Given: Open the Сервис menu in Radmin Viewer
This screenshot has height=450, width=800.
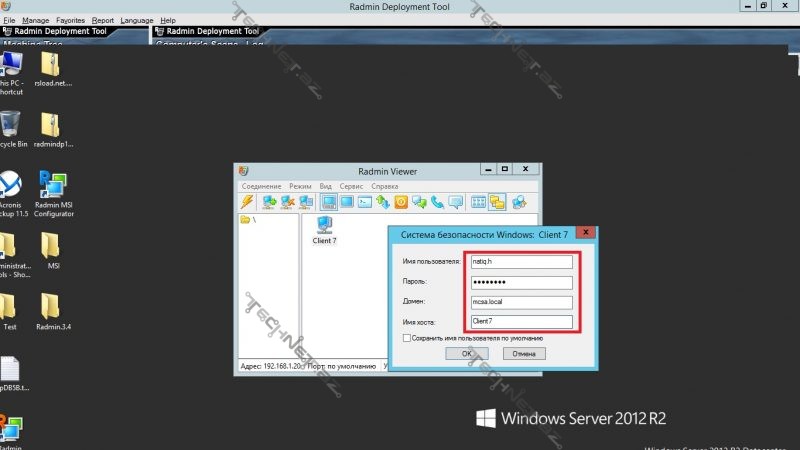Looking at the screenshot, I should pyautogui.click(x=351, y=186).
